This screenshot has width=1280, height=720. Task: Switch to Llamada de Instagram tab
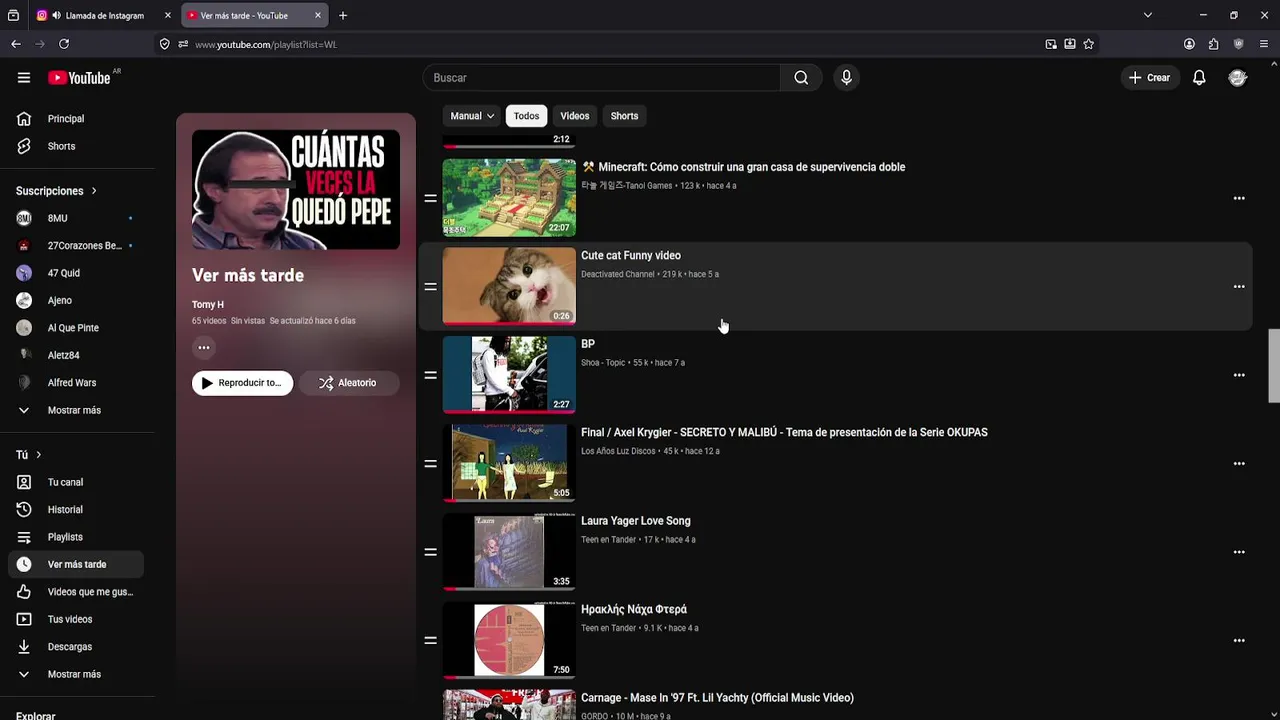tap(103, 15)
